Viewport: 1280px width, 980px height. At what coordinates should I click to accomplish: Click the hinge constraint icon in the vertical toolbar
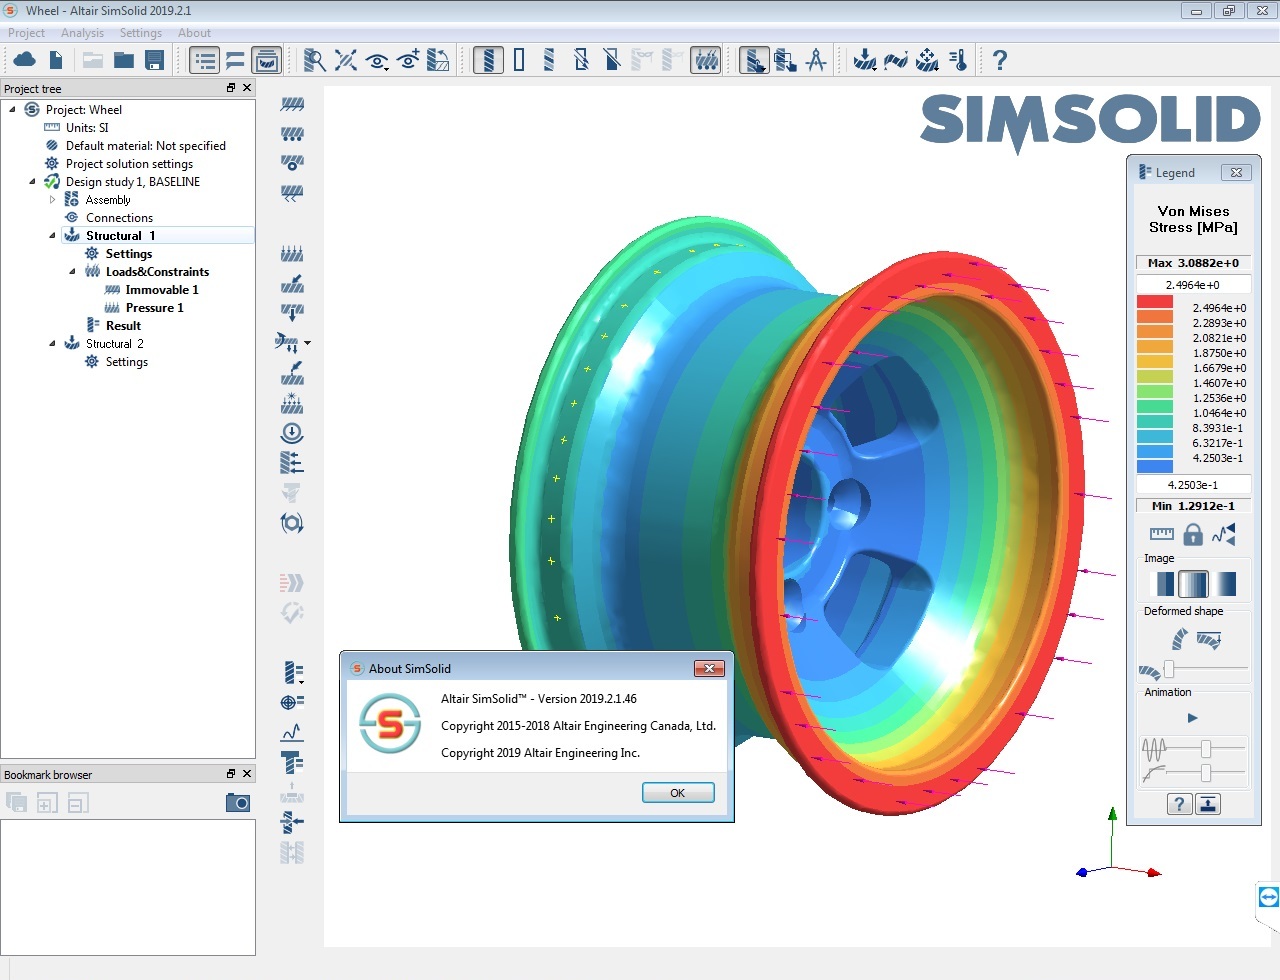pyautogui.click(x=292, y=162)
